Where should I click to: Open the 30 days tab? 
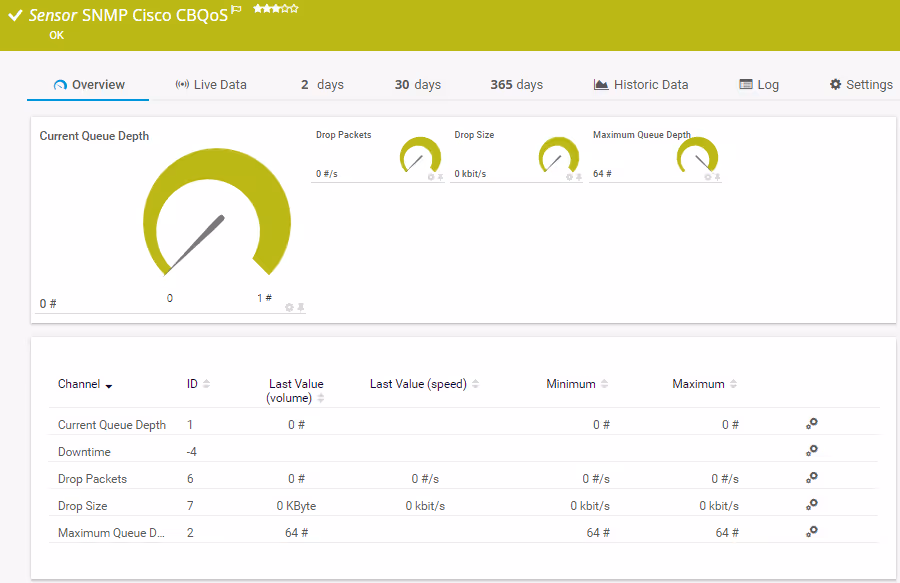pos(417,85)
